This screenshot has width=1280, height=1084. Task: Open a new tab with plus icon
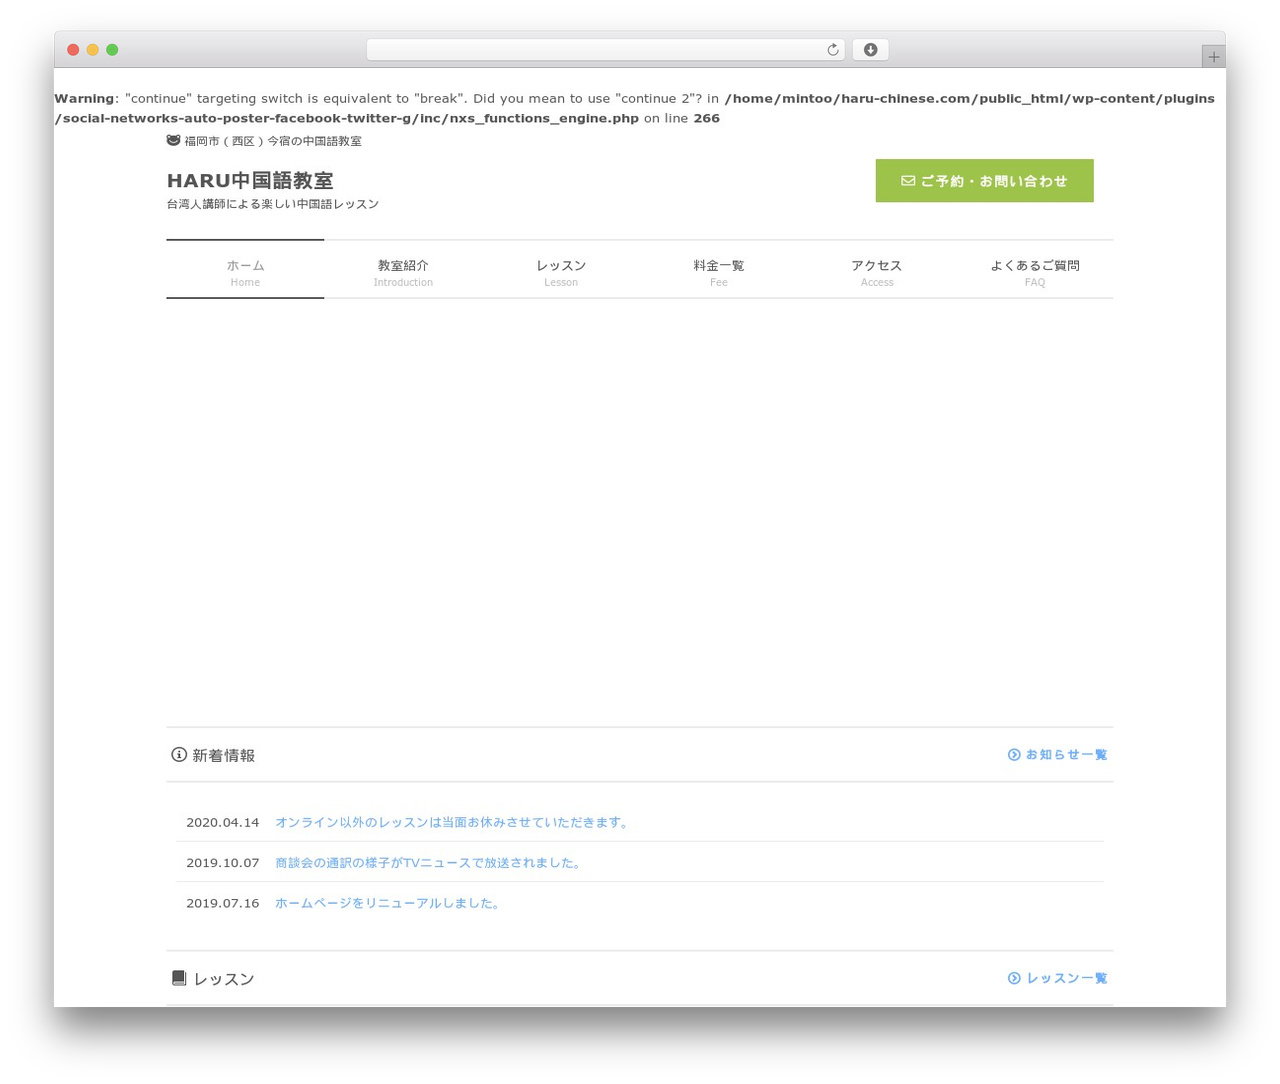click(1213, 57)
